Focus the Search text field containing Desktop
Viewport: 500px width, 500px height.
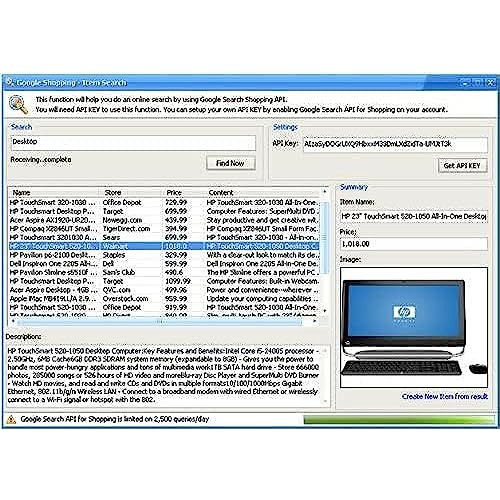click(133, 142)
